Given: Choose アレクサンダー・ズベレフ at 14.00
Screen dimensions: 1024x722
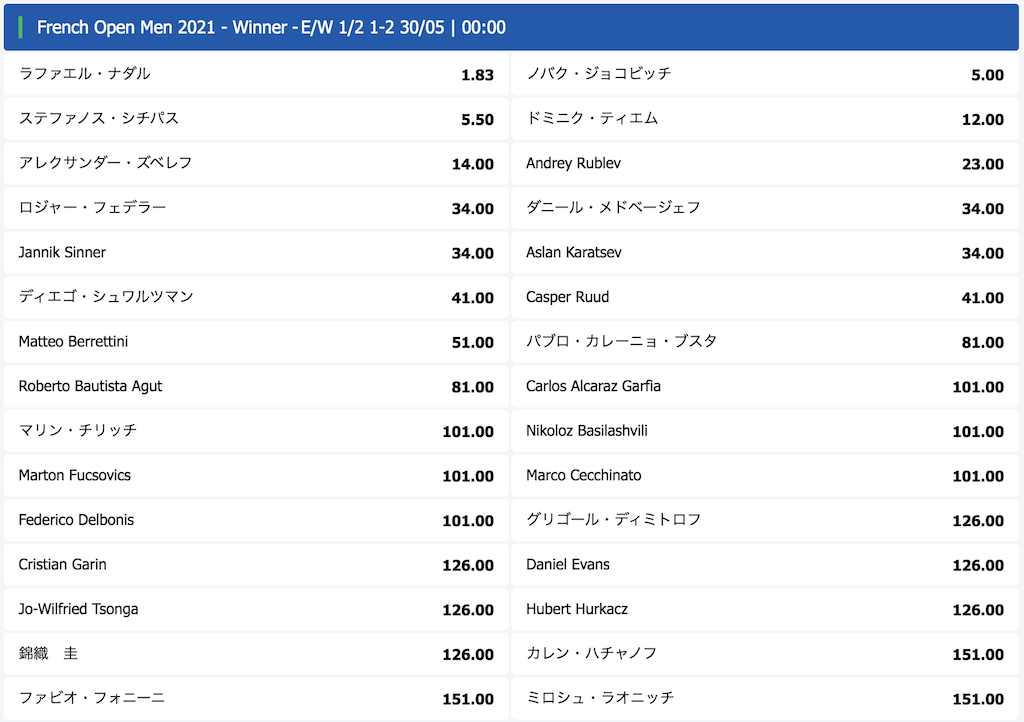Looking at the screenshot, I should pos(256,163).
